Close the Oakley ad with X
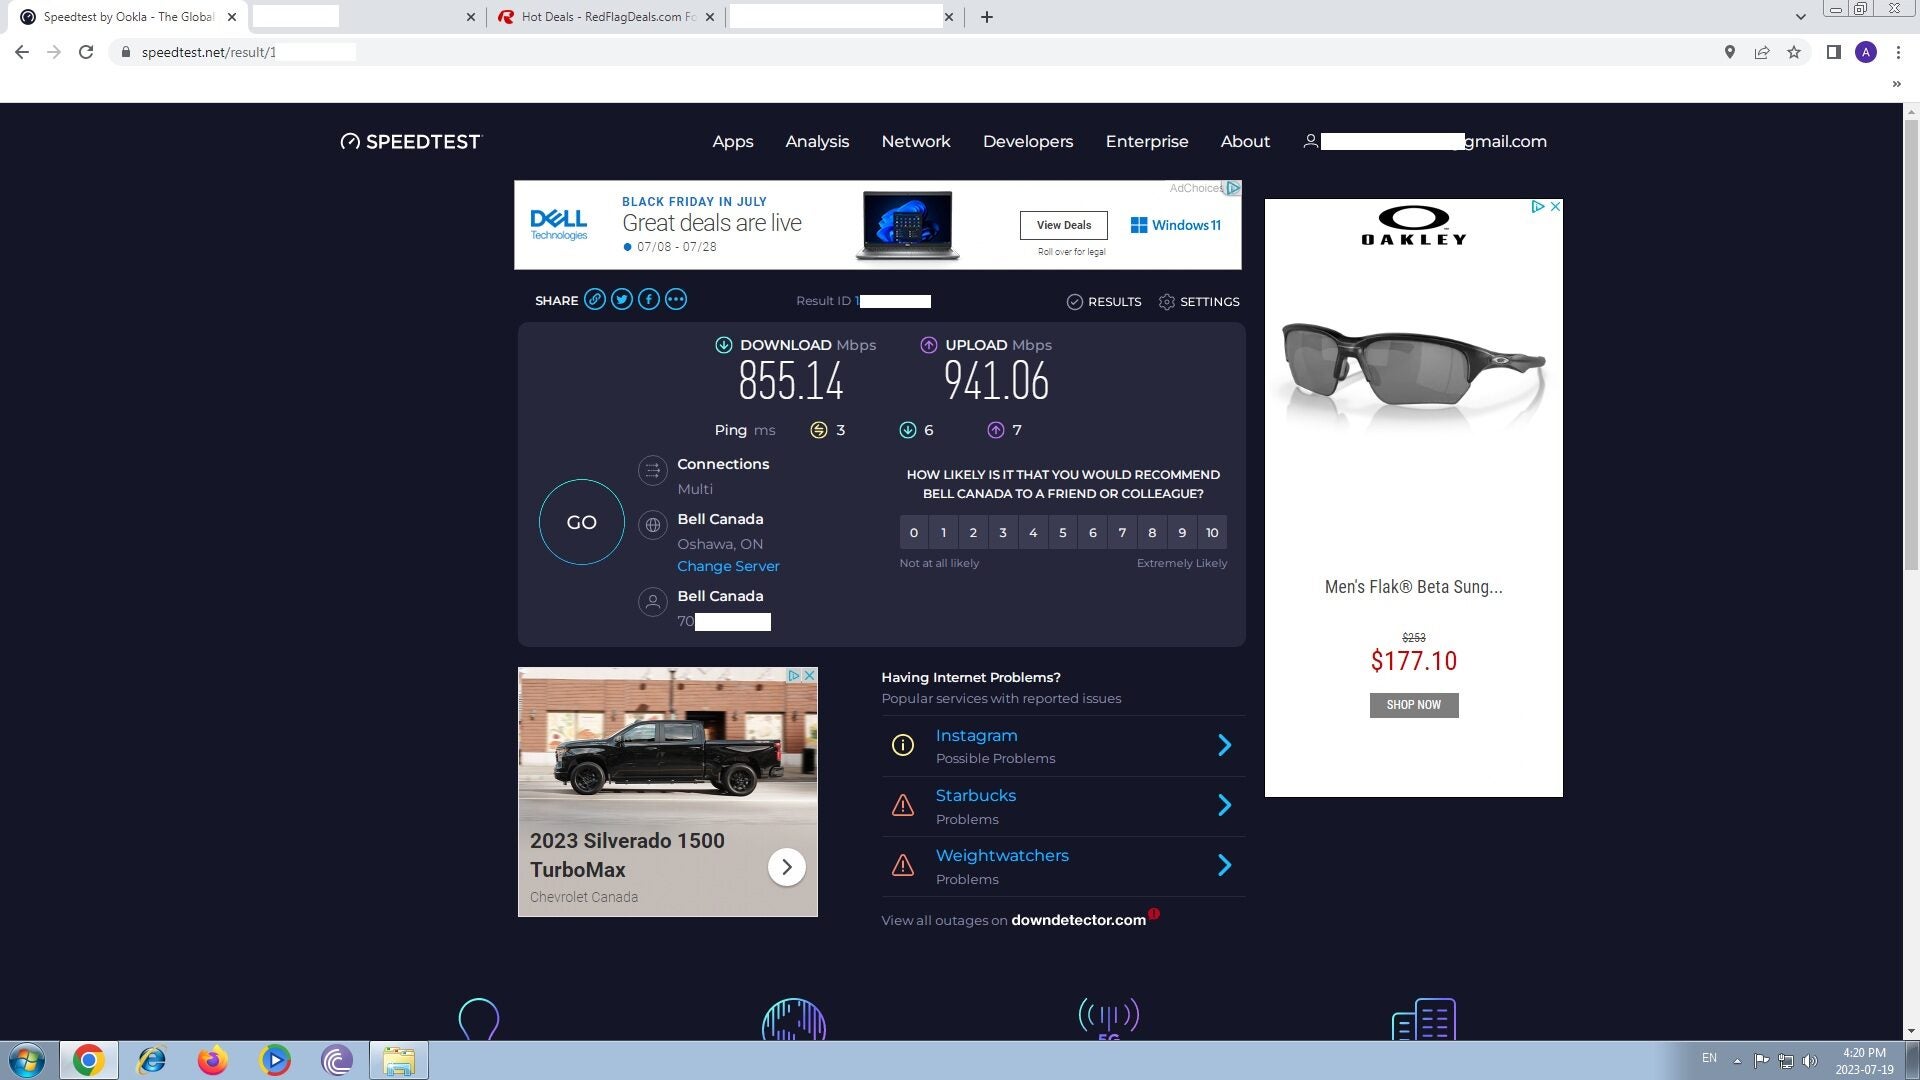Viewport: 1920px width, 1080px height. [1555, 207]
